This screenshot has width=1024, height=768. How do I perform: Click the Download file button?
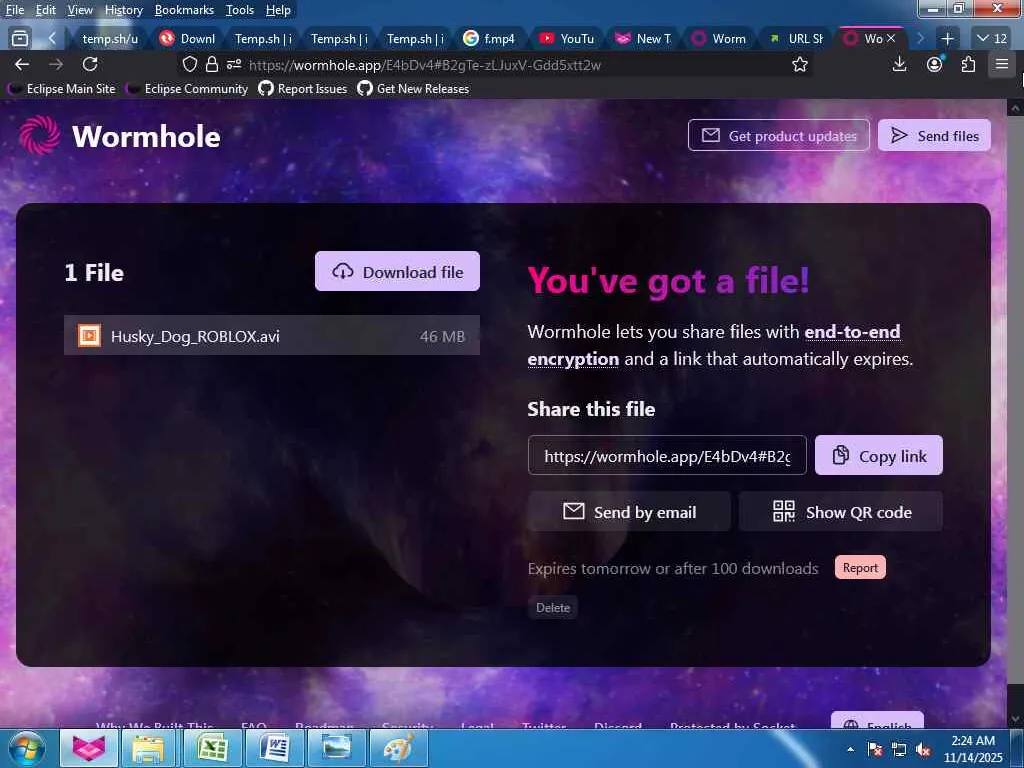[397, 272]
